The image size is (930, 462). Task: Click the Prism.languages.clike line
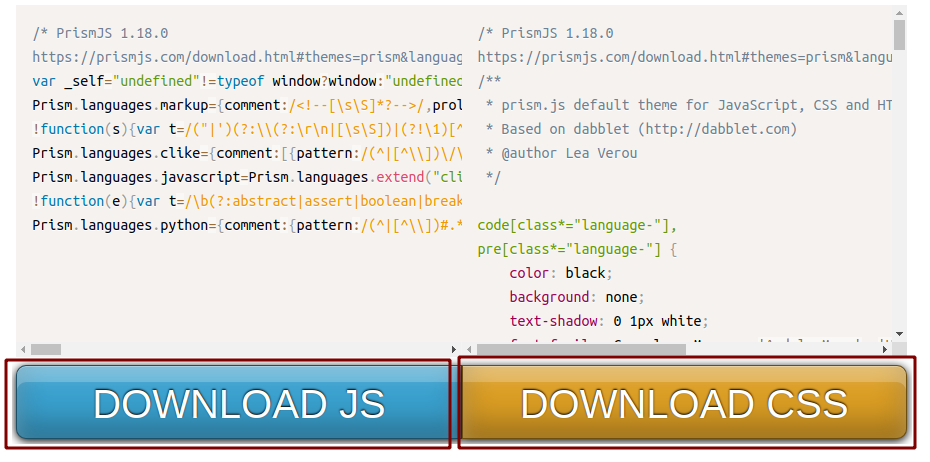(247, 153)
